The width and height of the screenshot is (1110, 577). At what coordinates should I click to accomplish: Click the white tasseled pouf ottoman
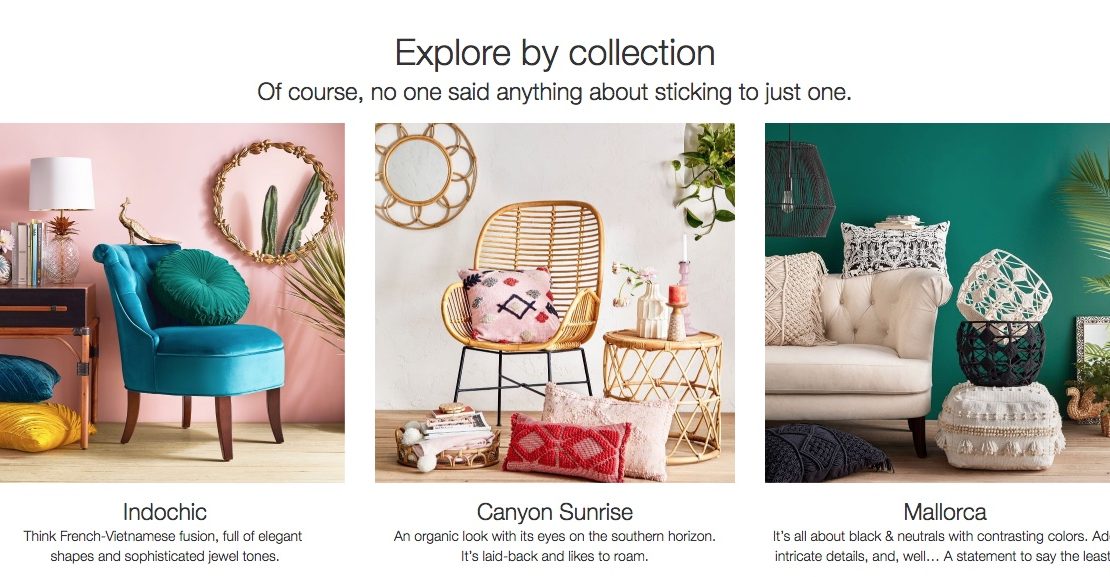(x=1000, y=426)
